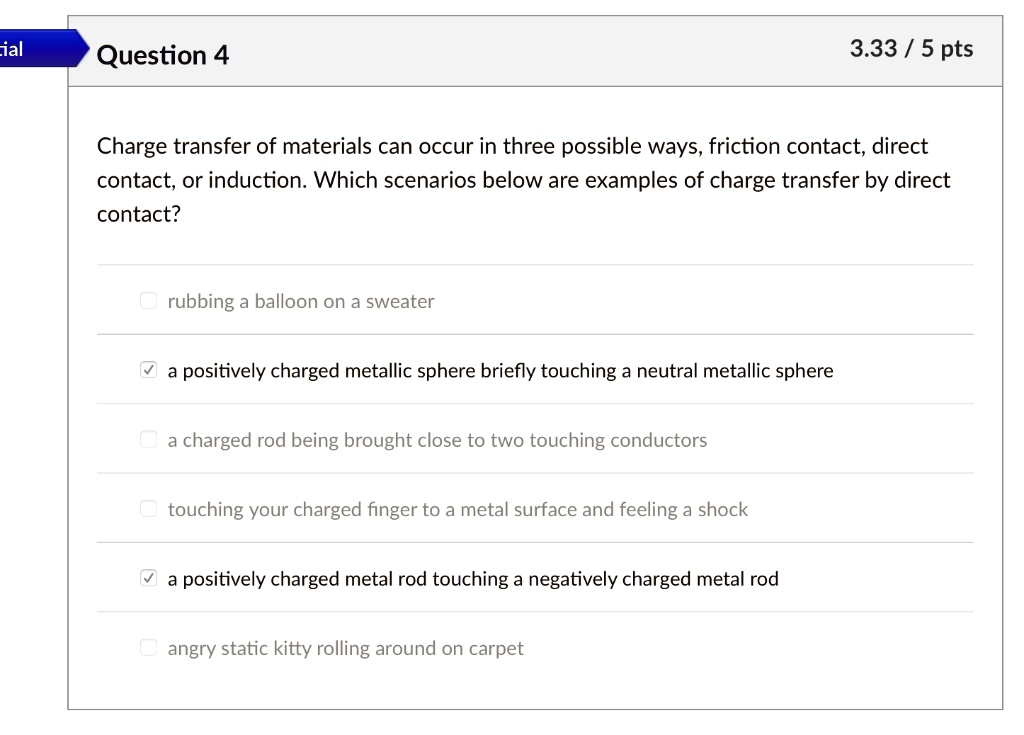This screenshot has width=1024, height=735.
Task: Click the question prompt paragraph
Action: (x=524, y=180)
